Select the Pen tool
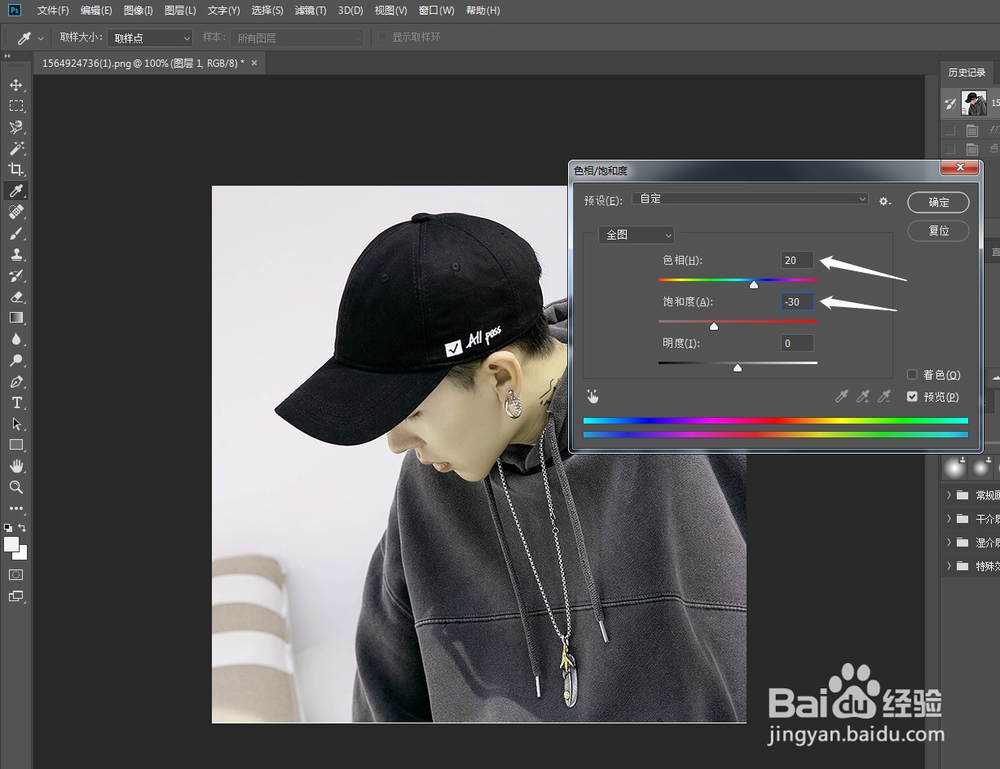This screenshot has height=769, width=1000. pyautogui.click(x=16, y=382)
